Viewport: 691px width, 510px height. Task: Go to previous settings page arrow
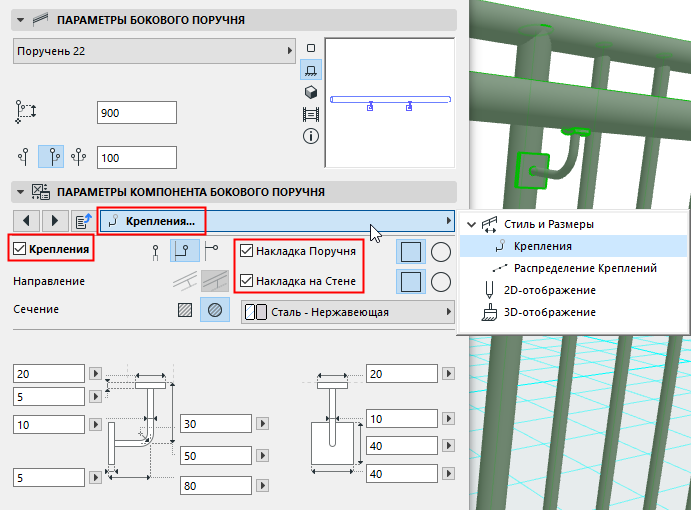point(26,220)
